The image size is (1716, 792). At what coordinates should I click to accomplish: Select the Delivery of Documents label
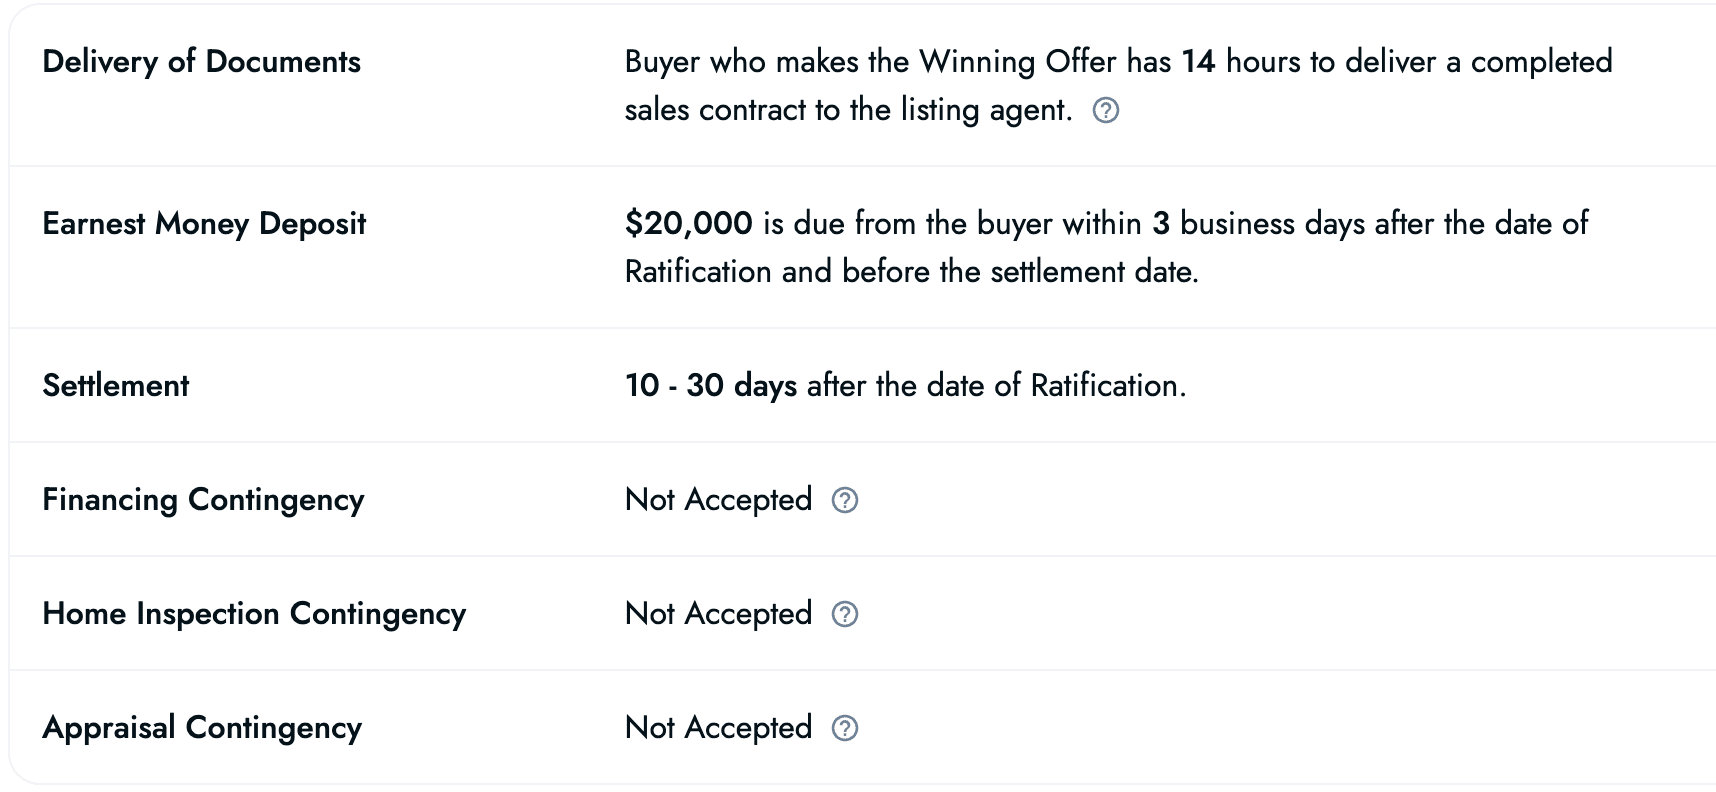tap(201, 62)
